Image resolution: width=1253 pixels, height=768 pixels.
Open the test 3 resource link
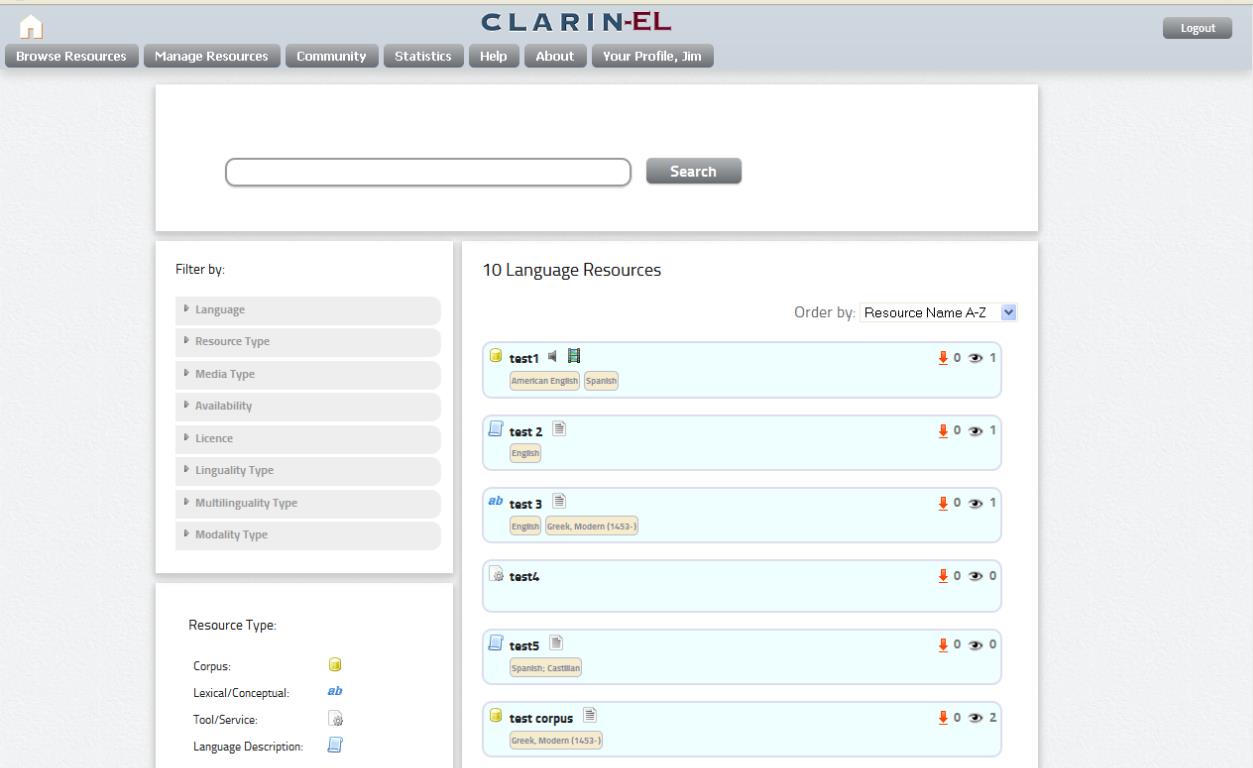[528, 502]
